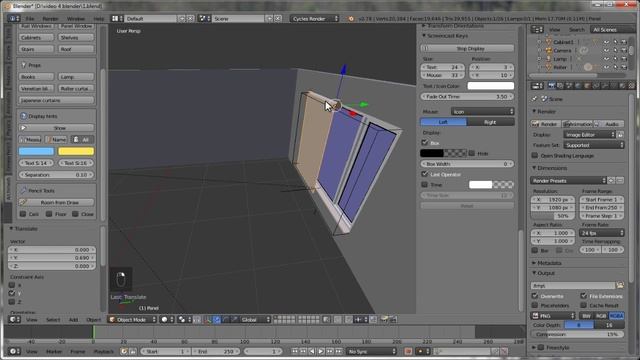Open the Cycles Render engine dropdown
Screen dimensions: 640x360
click(x=315, y=18)
